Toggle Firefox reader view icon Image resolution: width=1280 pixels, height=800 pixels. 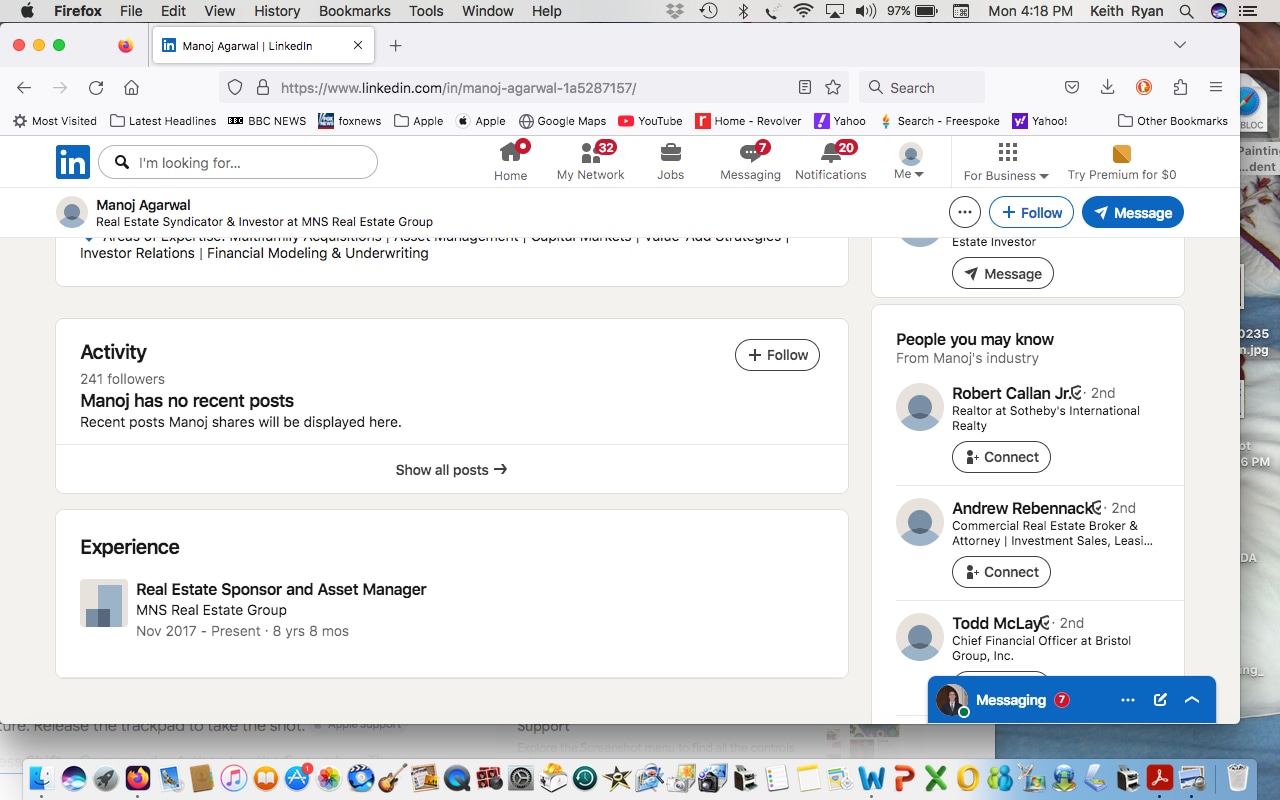click(805, 88)
